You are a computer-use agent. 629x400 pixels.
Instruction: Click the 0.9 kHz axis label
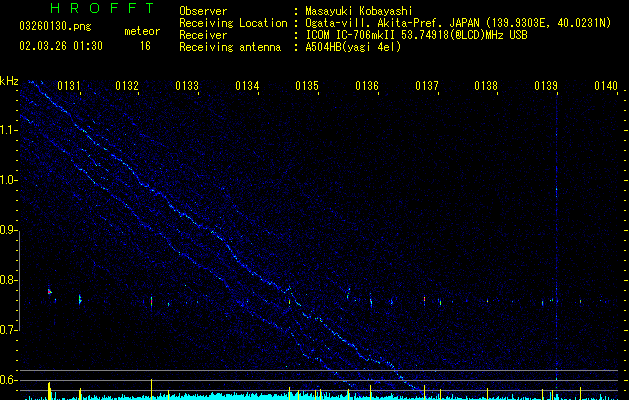pos(9,230)
